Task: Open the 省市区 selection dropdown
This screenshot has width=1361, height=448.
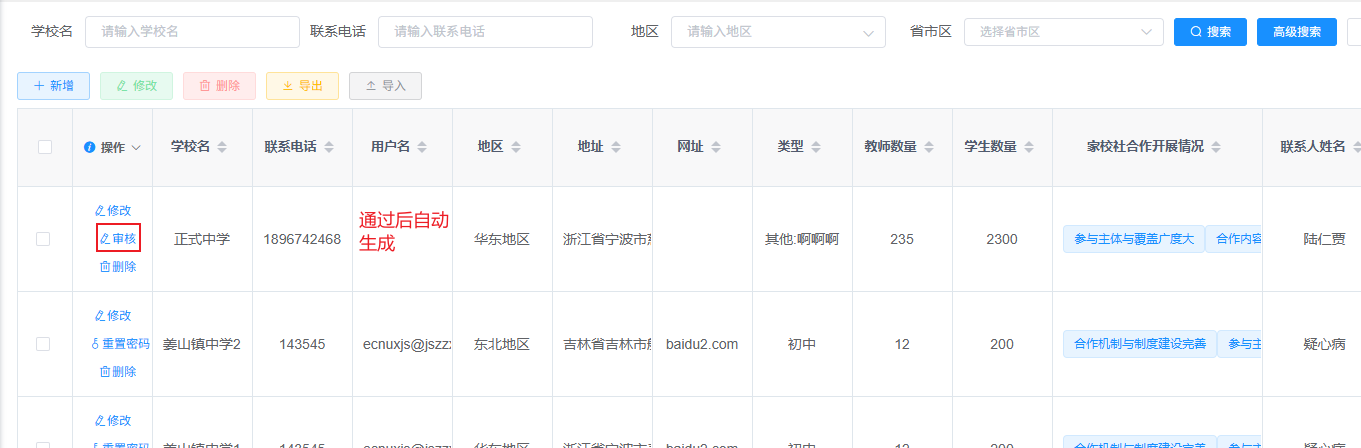Action: pos(1063,32)
